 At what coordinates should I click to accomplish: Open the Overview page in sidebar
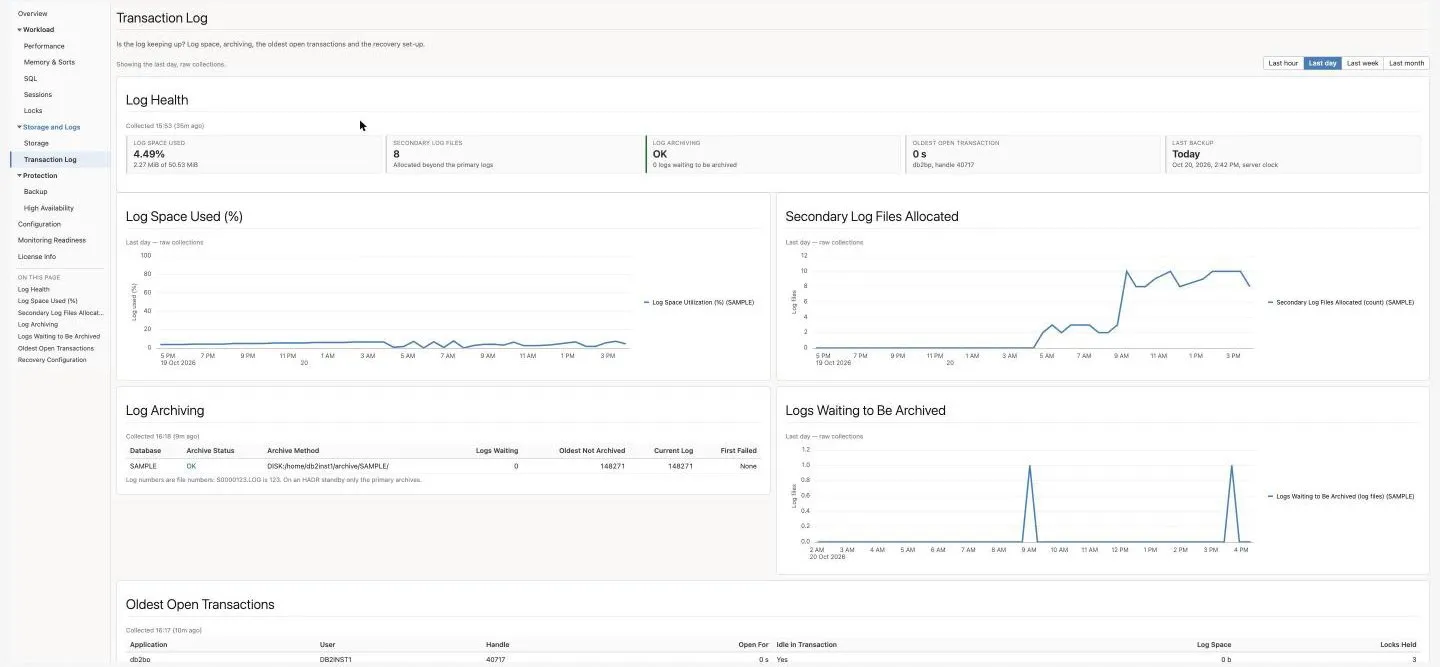click(x=32, y=14)
